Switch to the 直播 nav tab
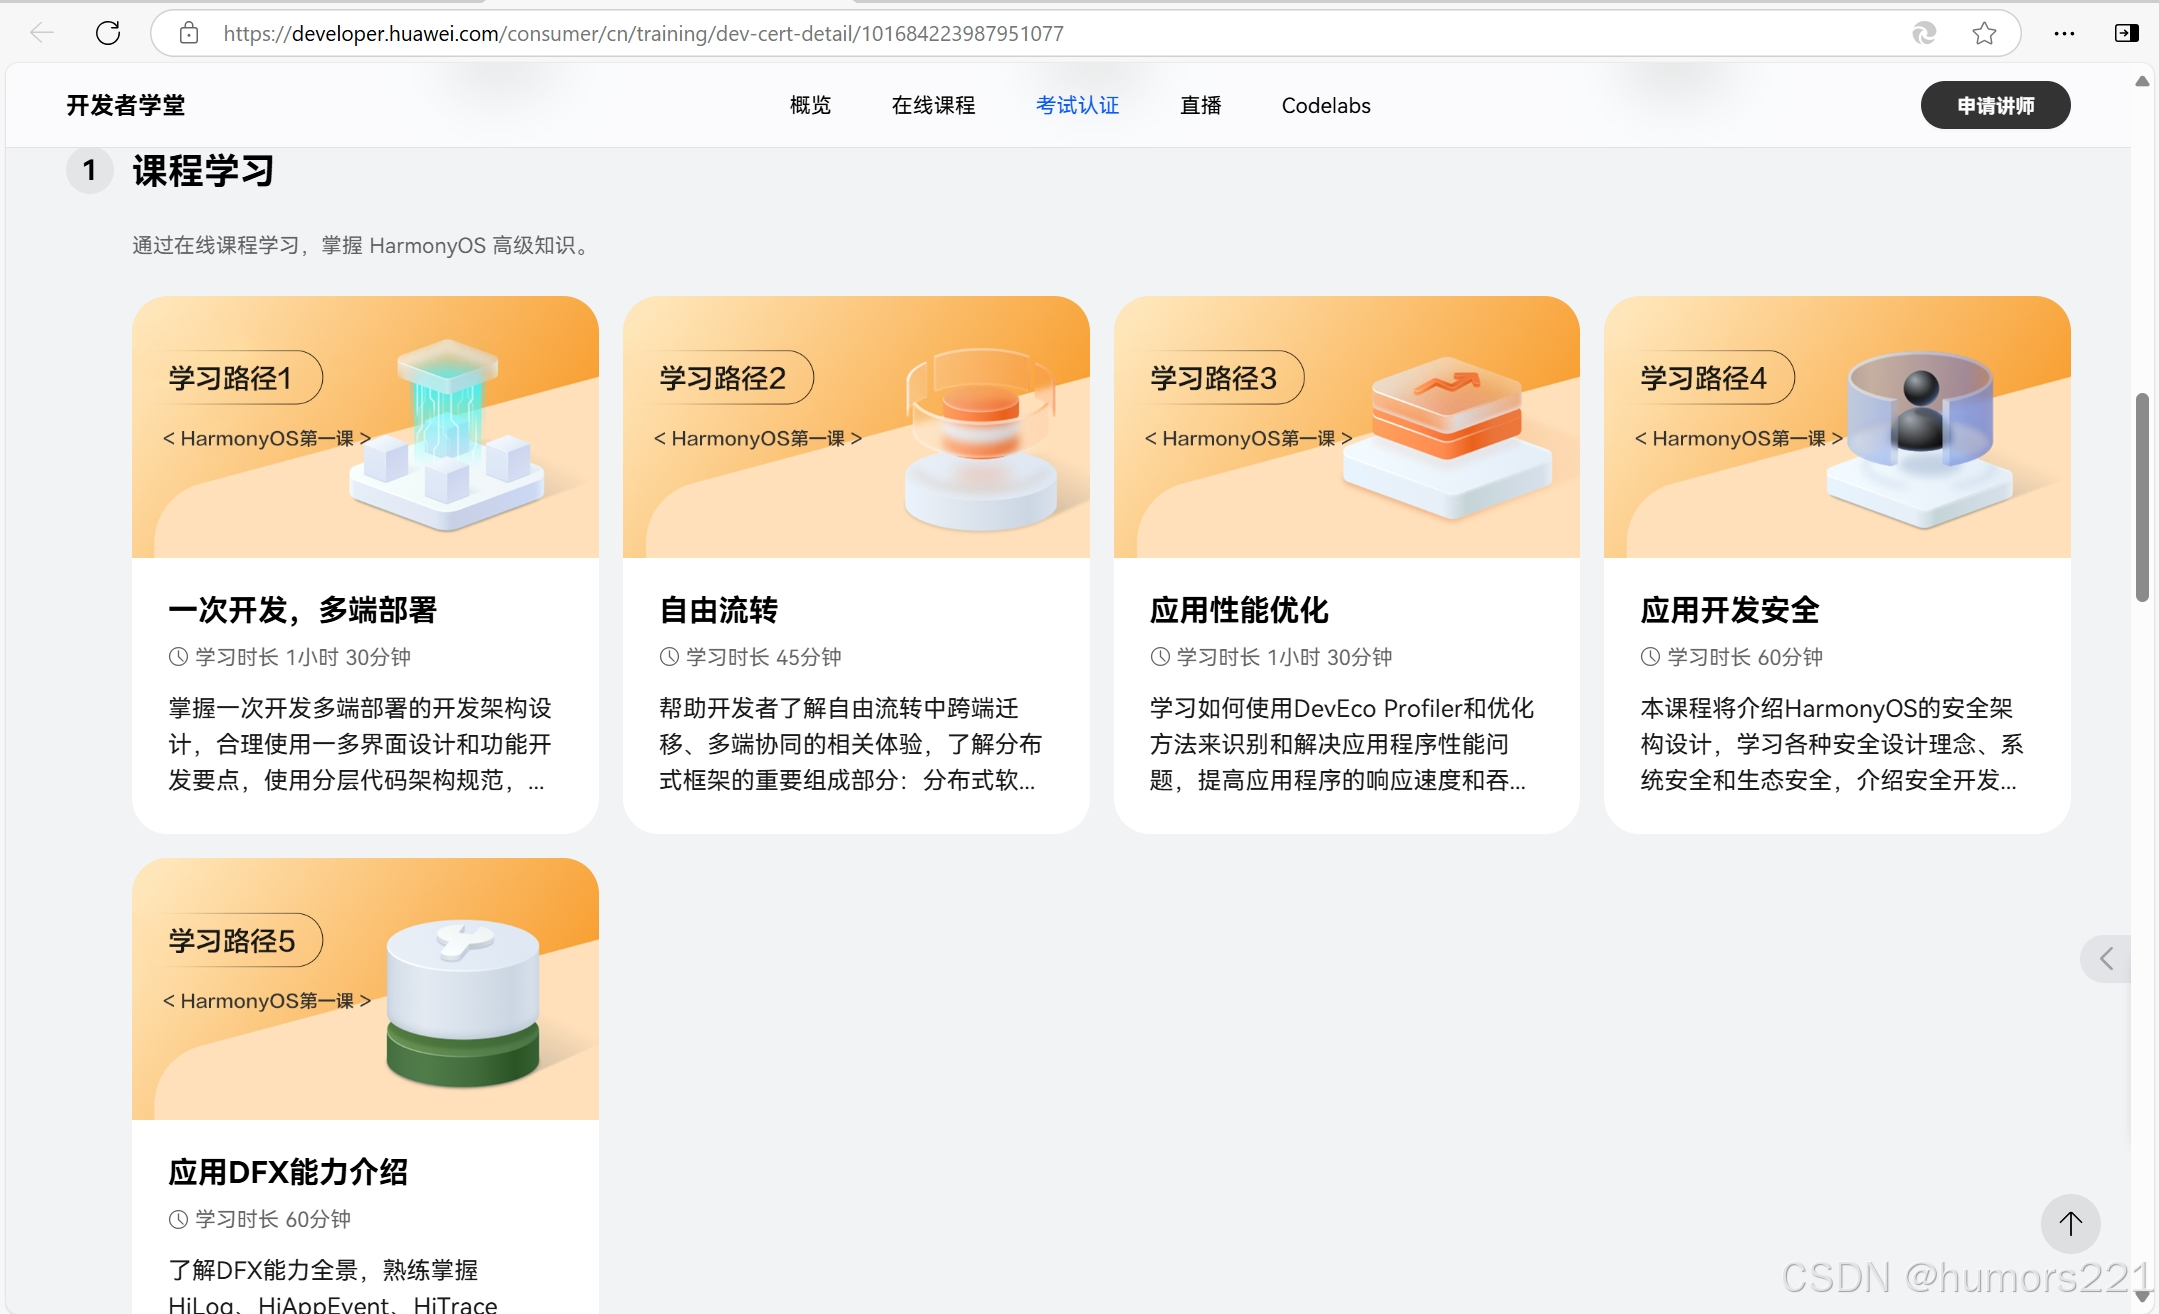 click(x=1200, y=105)
